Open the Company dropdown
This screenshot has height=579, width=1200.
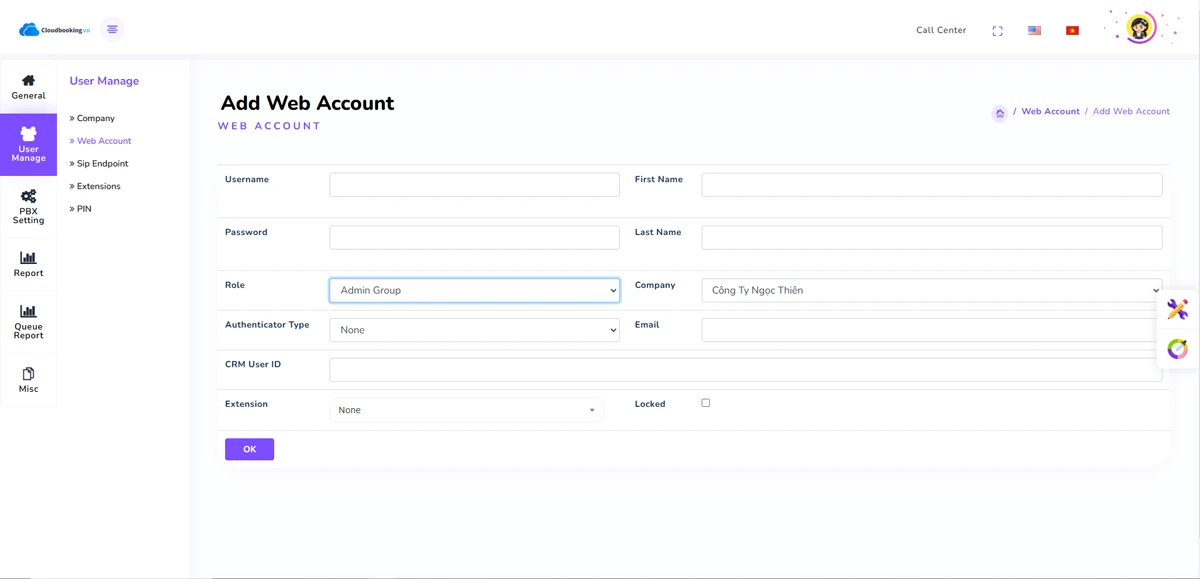(931, 290)
